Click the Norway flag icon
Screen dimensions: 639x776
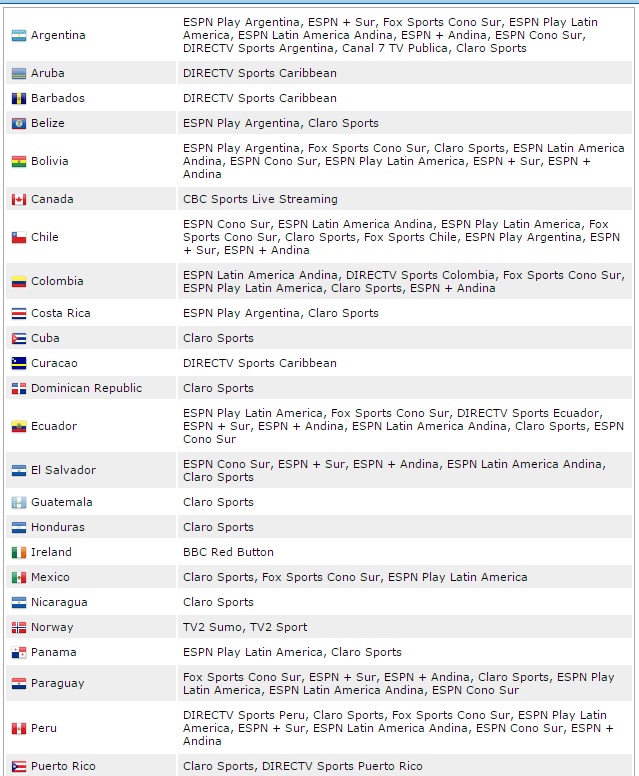click(x=19, y=628)
